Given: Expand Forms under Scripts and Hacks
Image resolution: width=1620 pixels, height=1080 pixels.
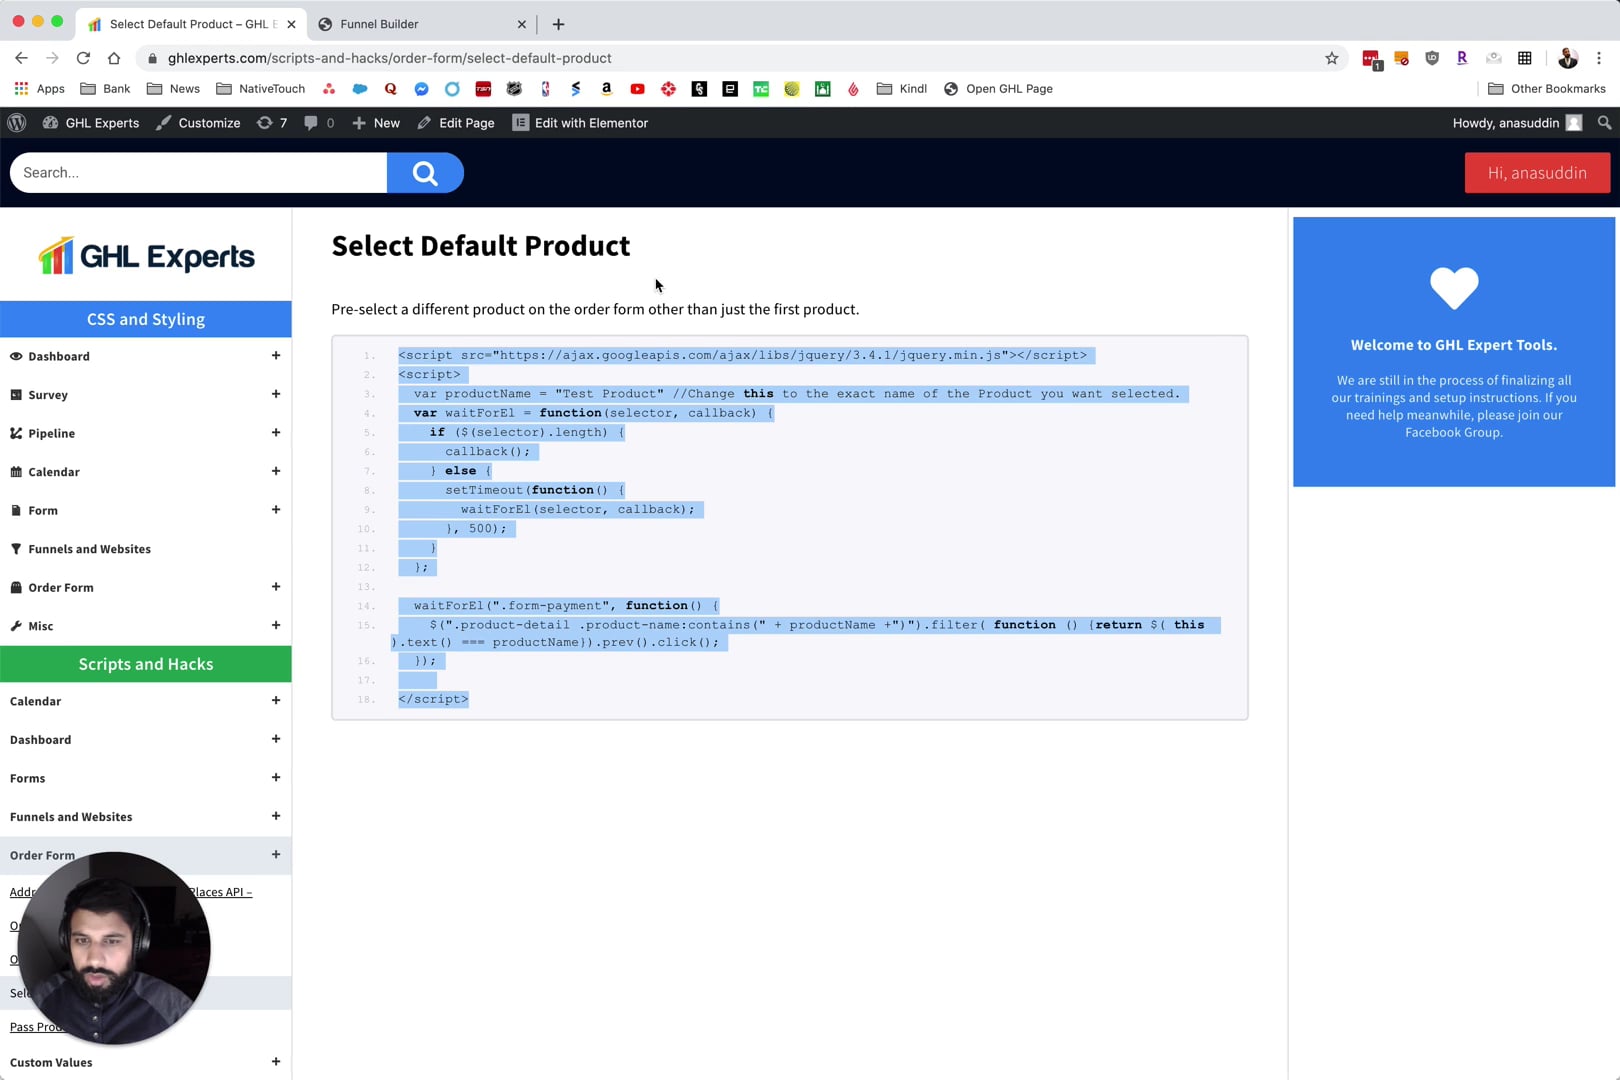Looking at the screenshot, I should pos(275,778).
